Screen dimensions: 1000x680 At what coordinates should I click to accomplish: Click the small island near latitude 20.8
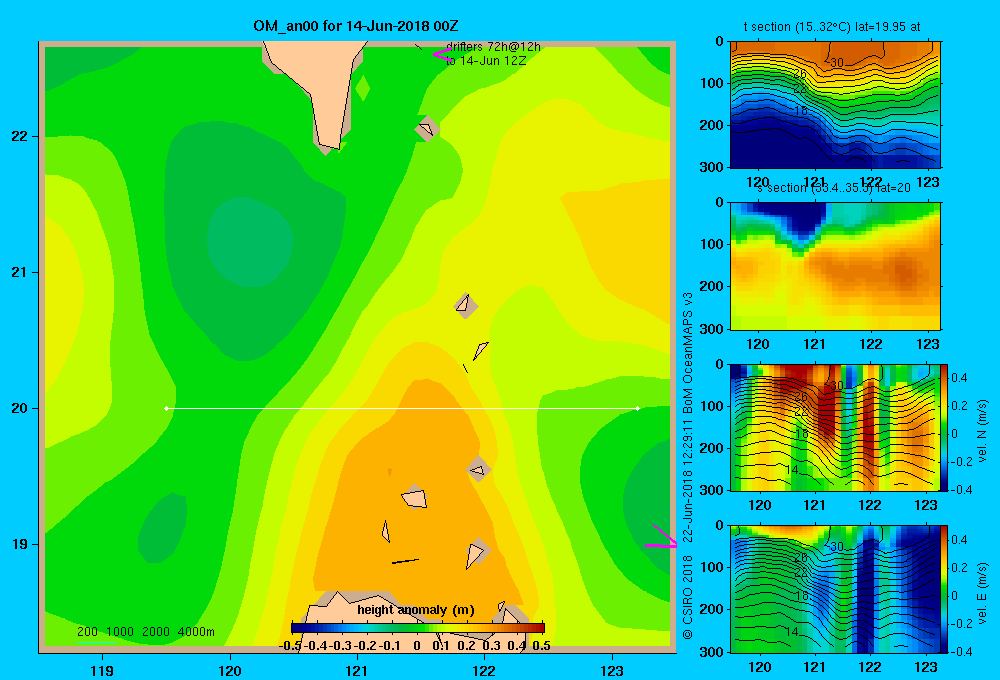point(465,305)
